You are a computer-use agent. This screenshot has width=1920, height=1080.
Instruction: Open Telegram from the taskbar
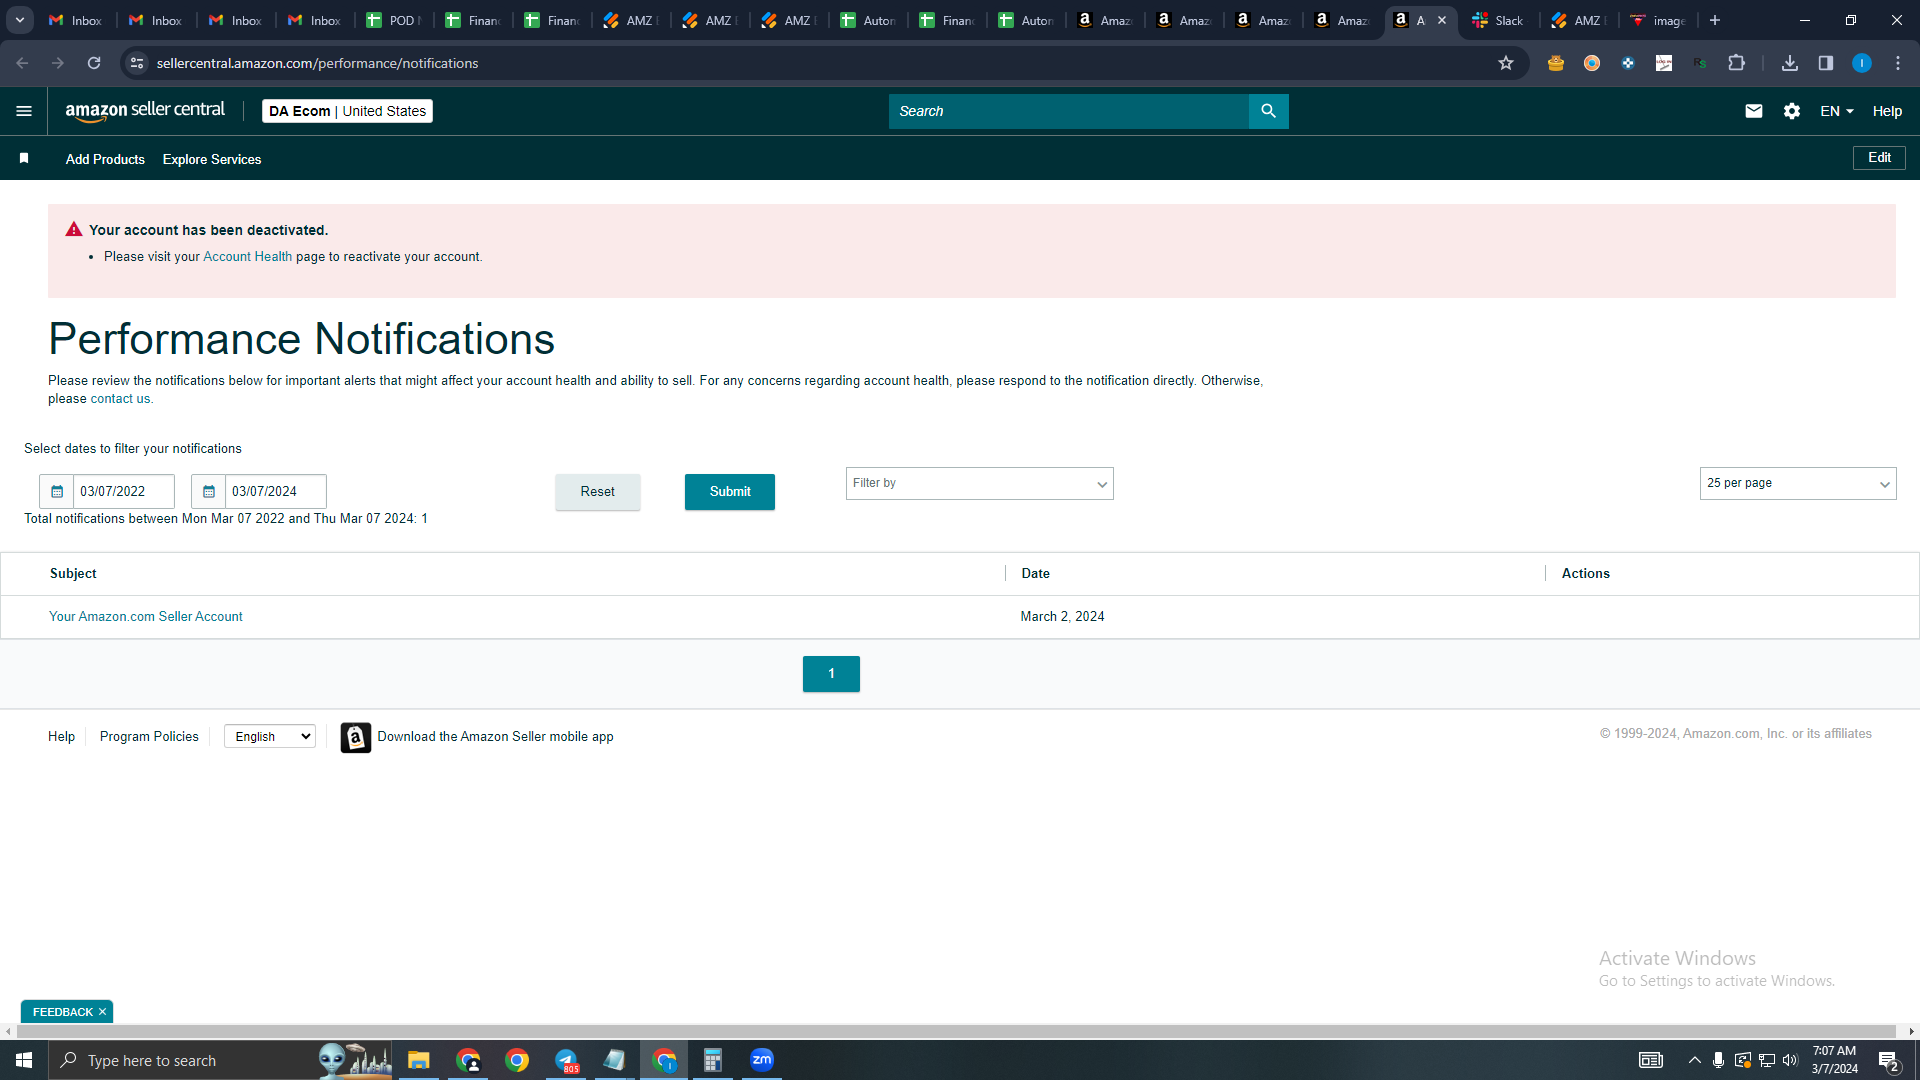pyautogui.click(x=566, y=1060)
